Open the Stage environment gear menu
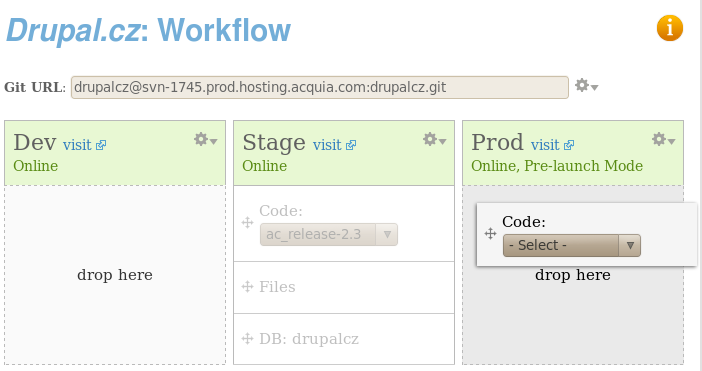The height and width of the screenshot is (371, 702). [435, 140]
